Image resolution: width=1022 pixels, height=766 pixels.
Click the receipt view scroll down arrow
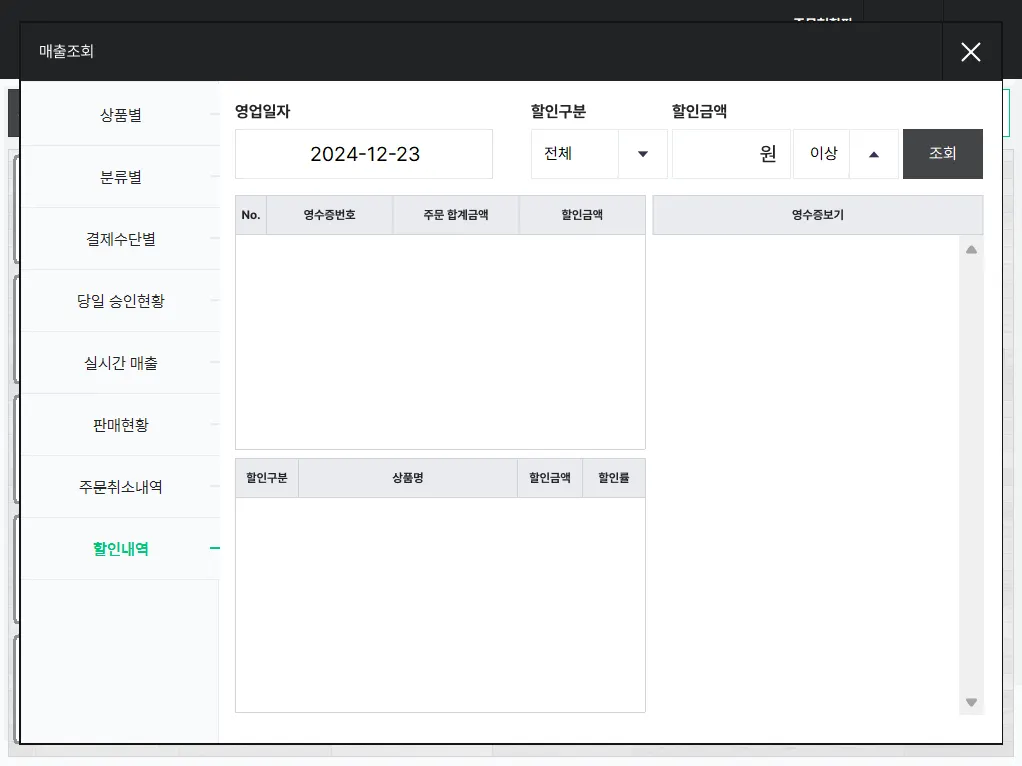(971, 702)
